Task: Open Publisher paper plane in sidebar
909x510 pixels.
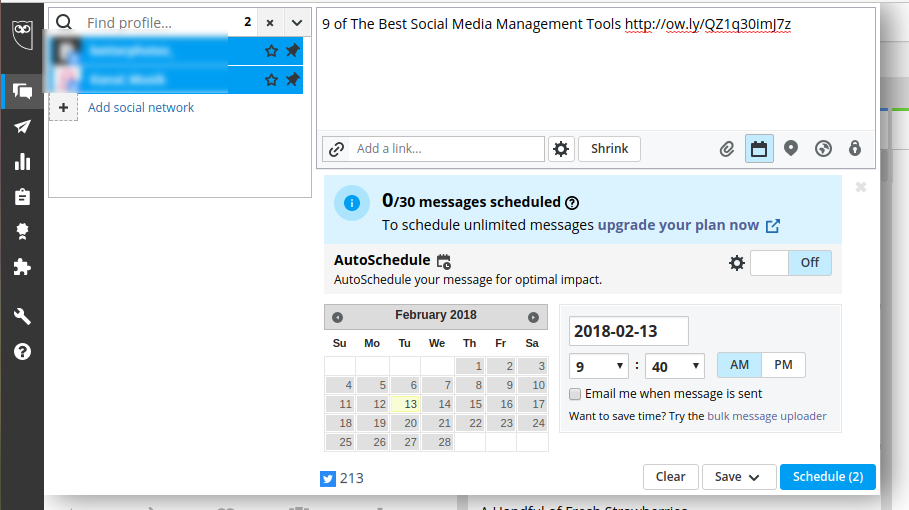Action: point(22,127)
